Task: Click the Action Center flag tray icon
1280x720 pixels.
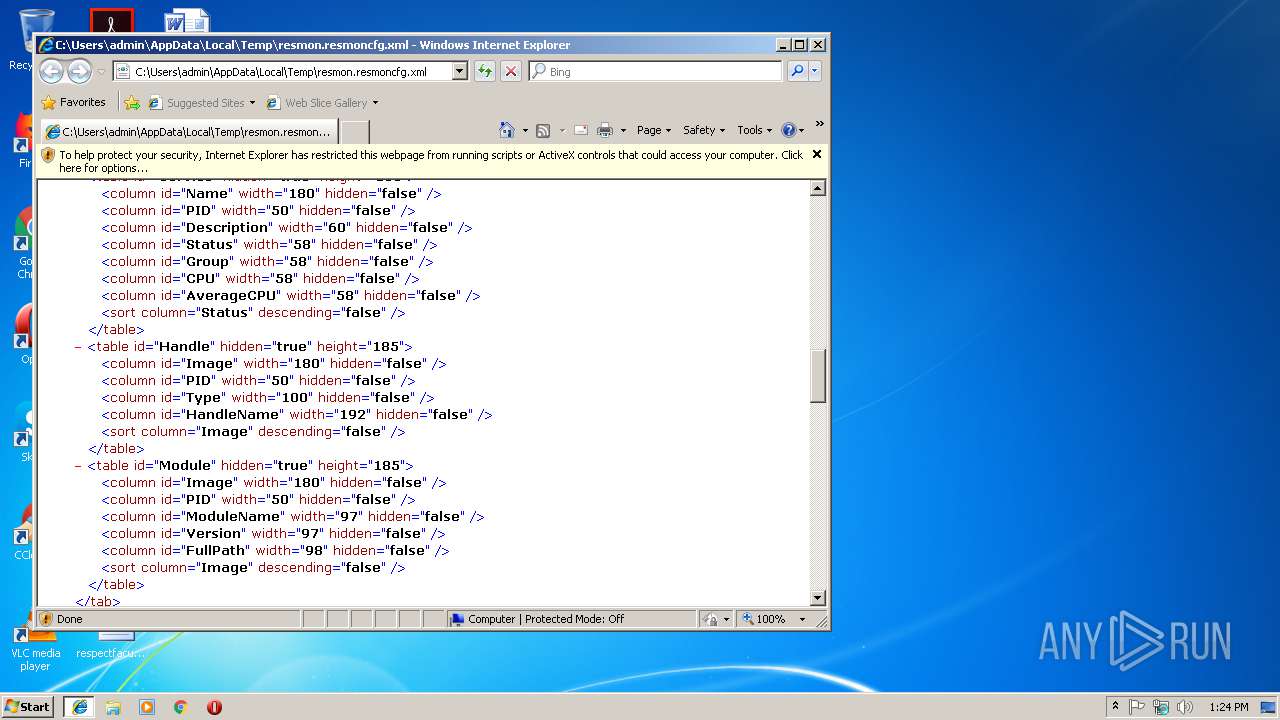Action: 1137,707
